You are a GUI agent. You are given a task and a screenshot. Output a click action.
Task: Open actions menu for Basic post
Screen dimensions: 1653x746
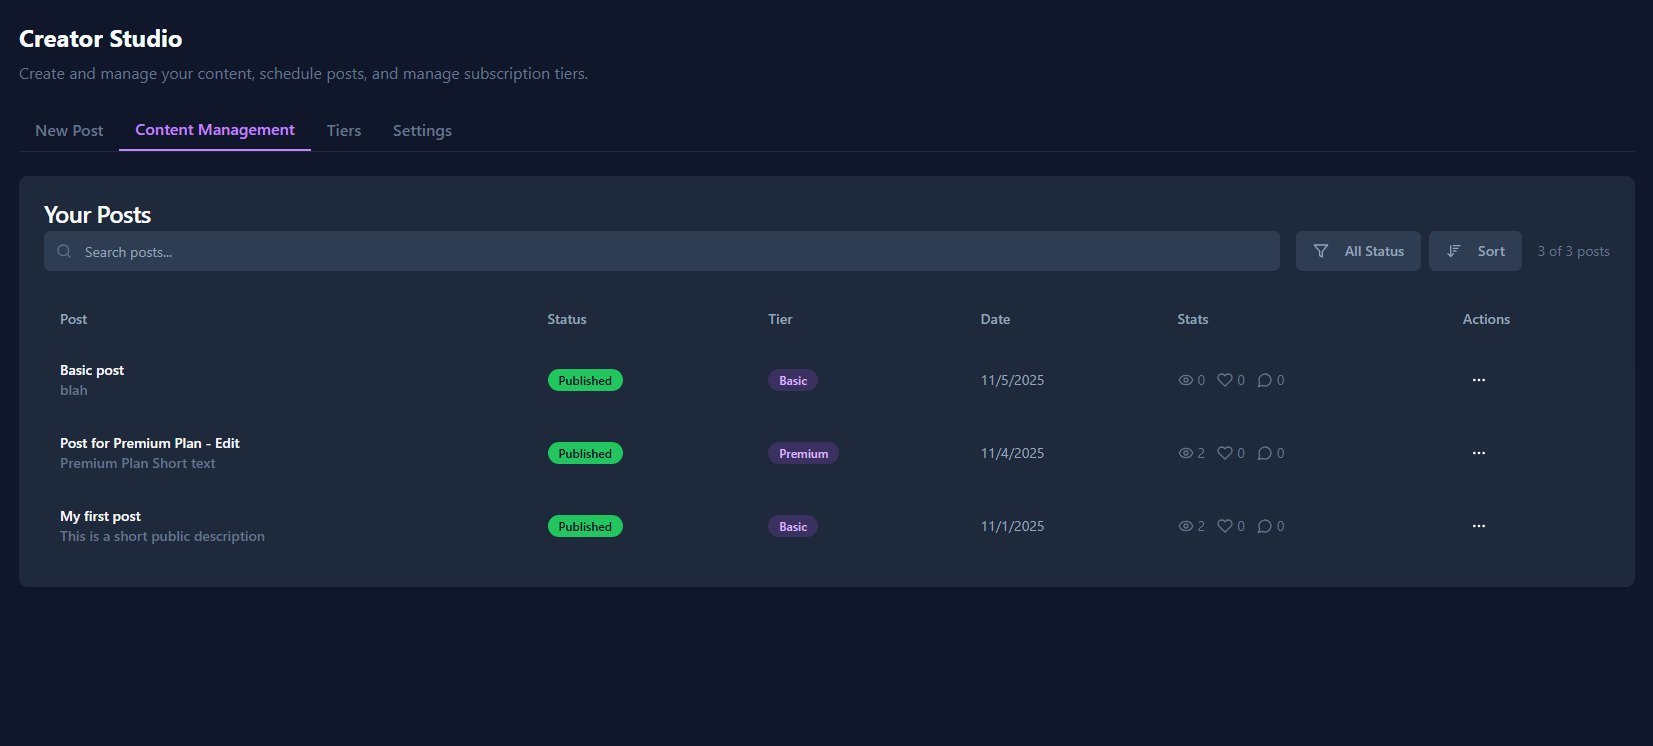(1478, 380)
